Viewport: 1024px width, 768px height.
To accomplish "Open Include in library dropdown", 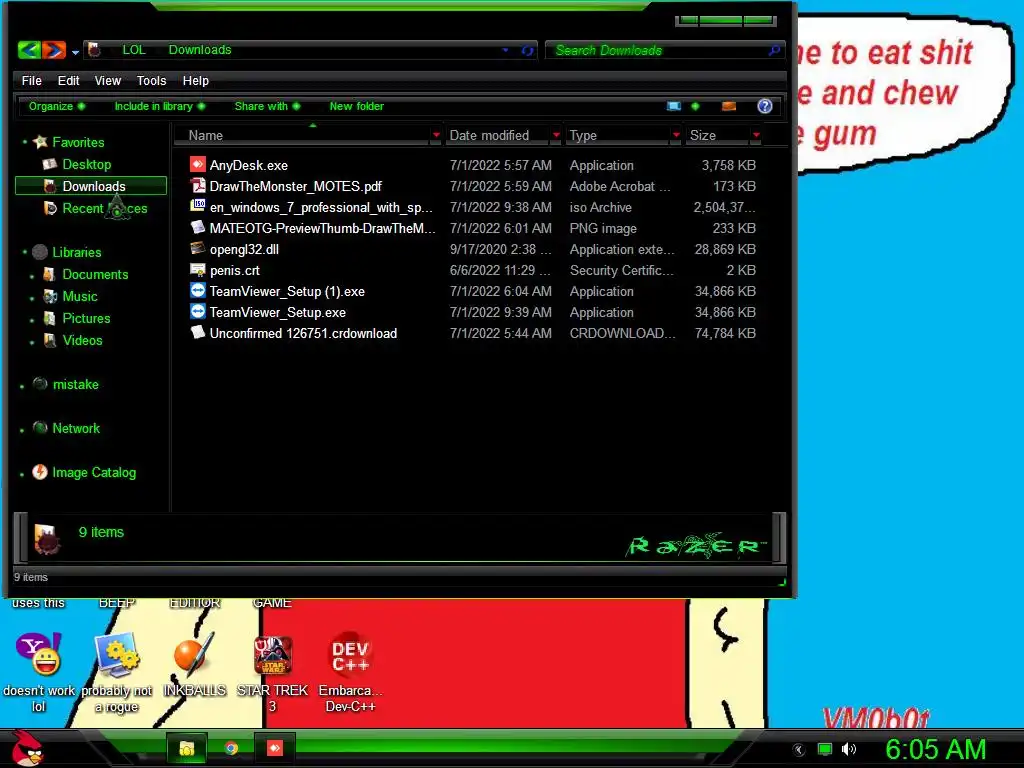I will click(159, 106).
